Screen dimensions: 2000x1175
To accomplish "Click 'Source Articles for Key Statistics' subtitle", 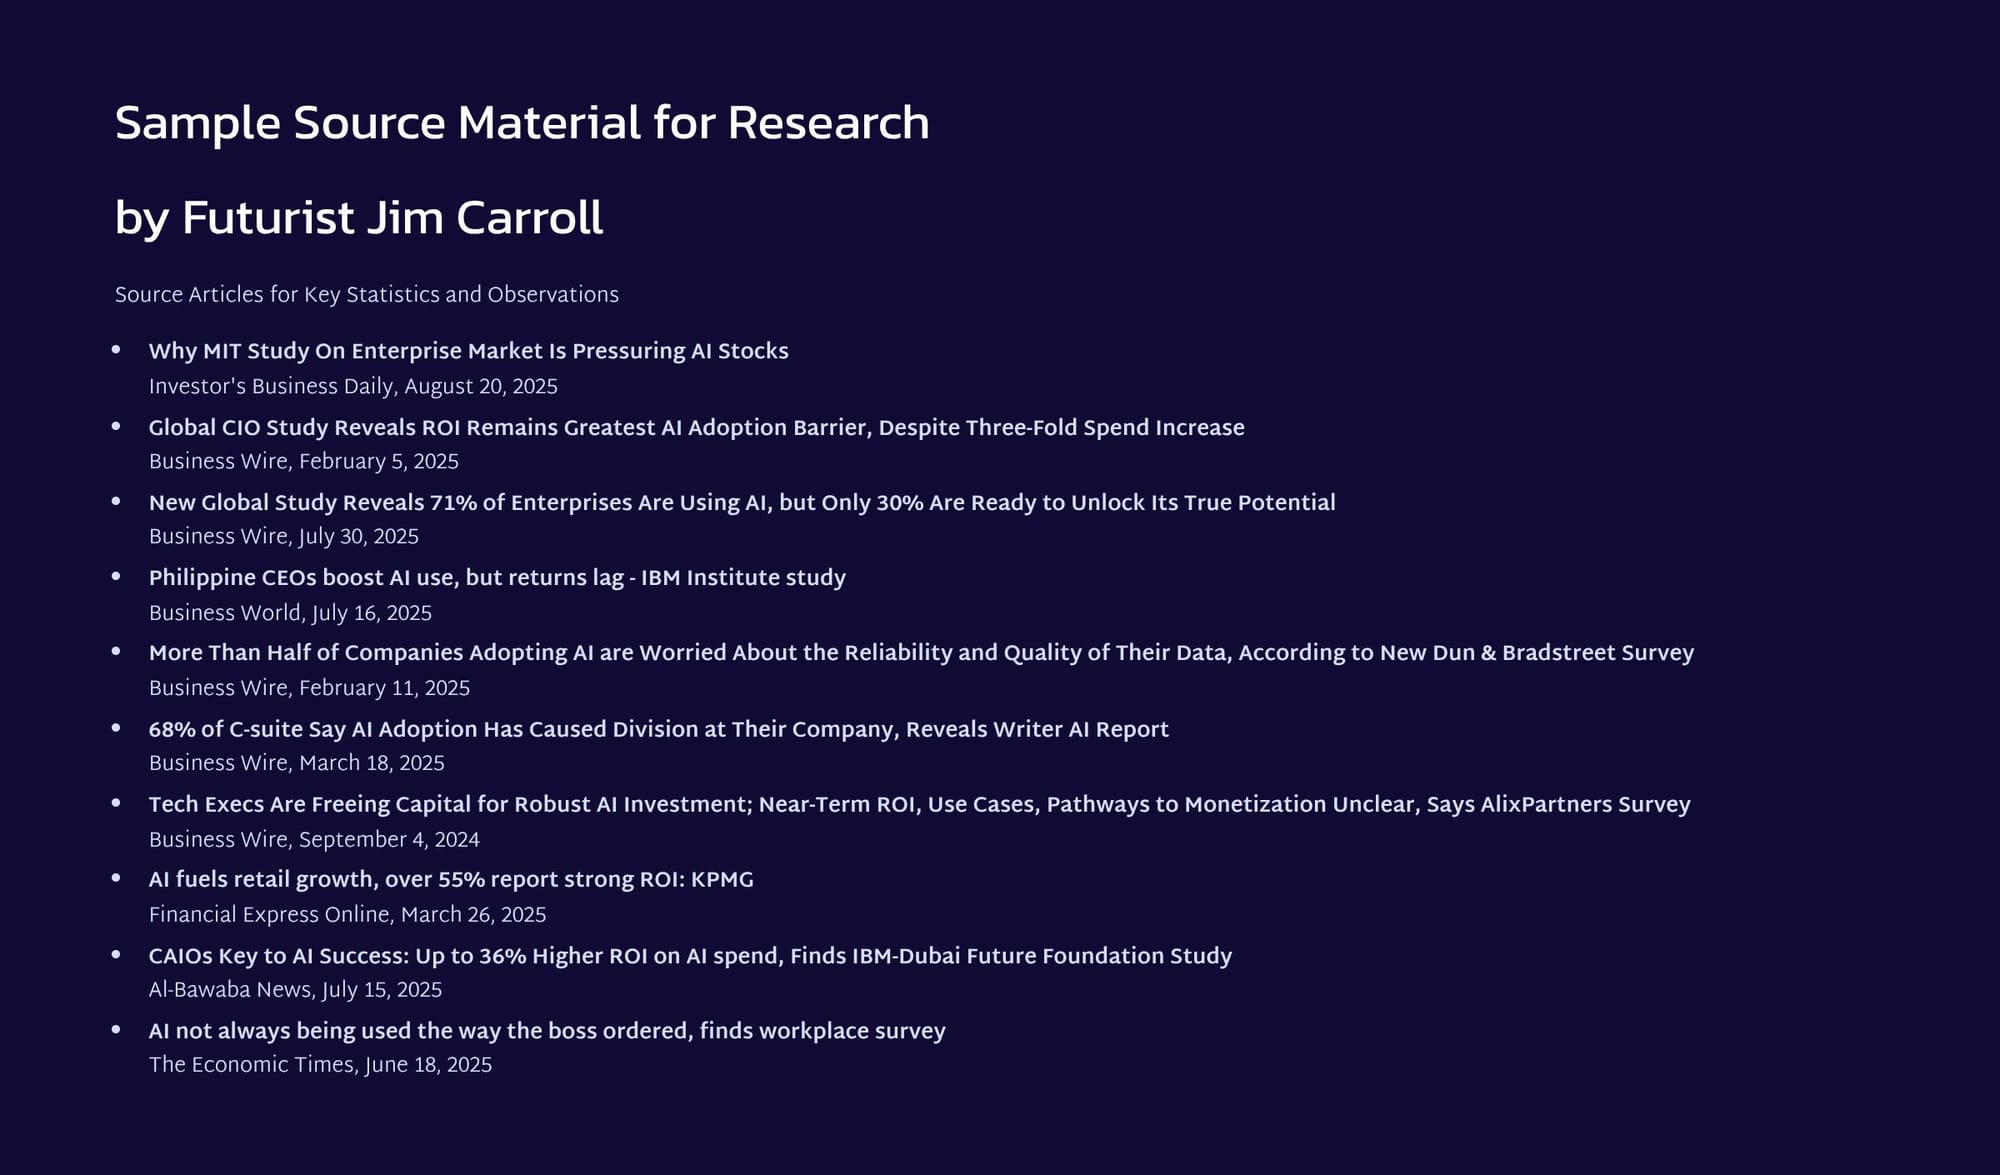I will 367,294.
